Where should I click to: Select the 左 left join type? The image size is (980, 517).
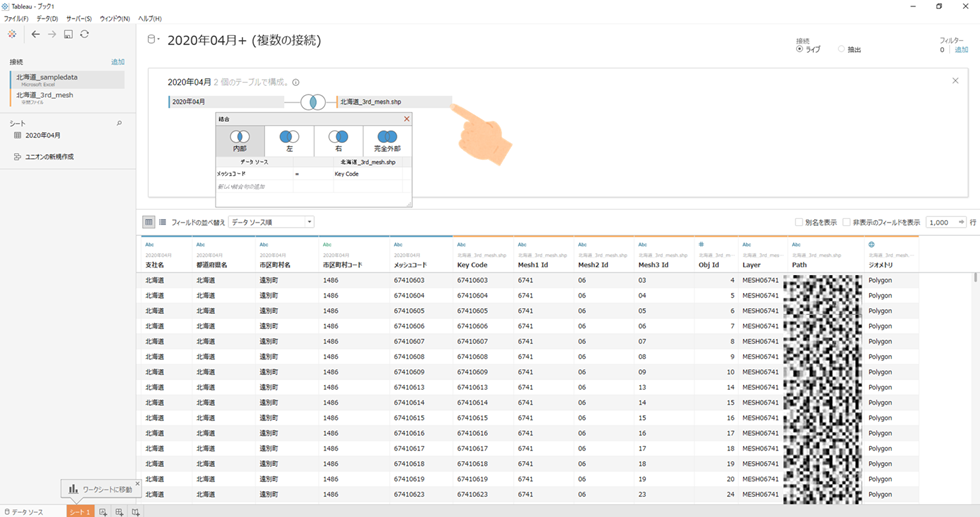(289, 141)
